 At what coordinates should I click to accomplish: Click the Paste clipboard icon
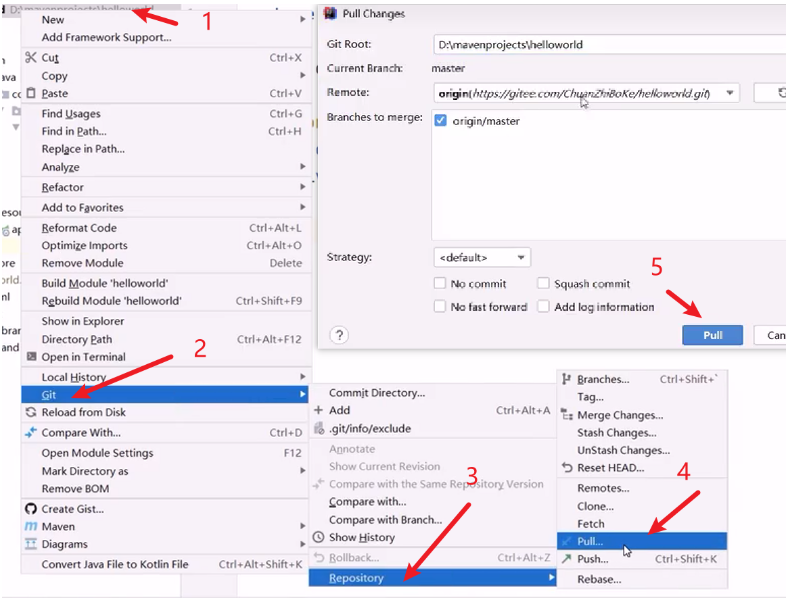[x=31, y=93]
